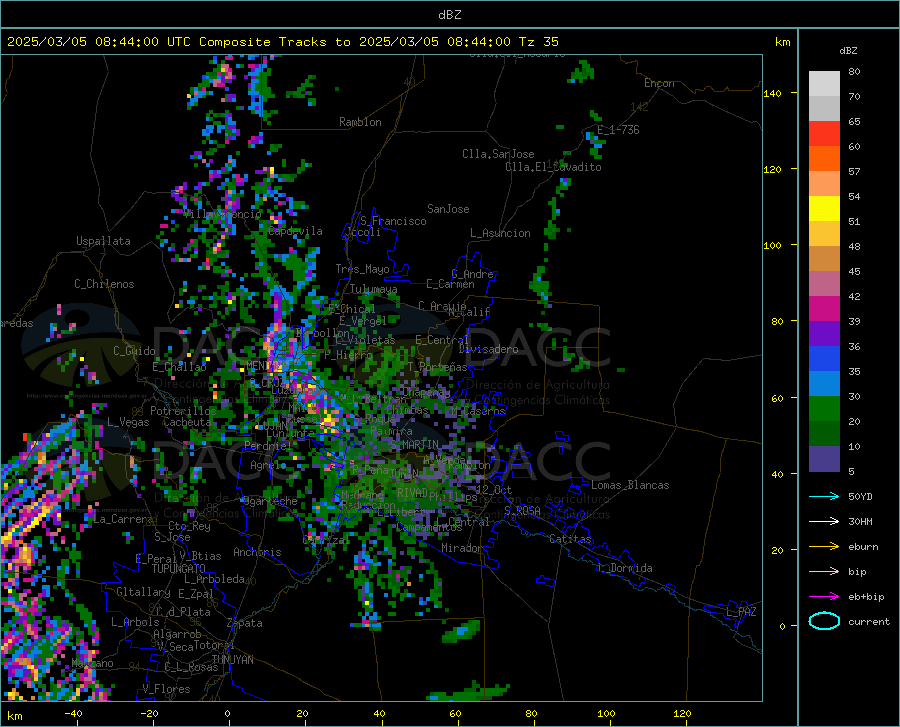Click the Clla.El_Cavadito place label

tap(553, 167)
